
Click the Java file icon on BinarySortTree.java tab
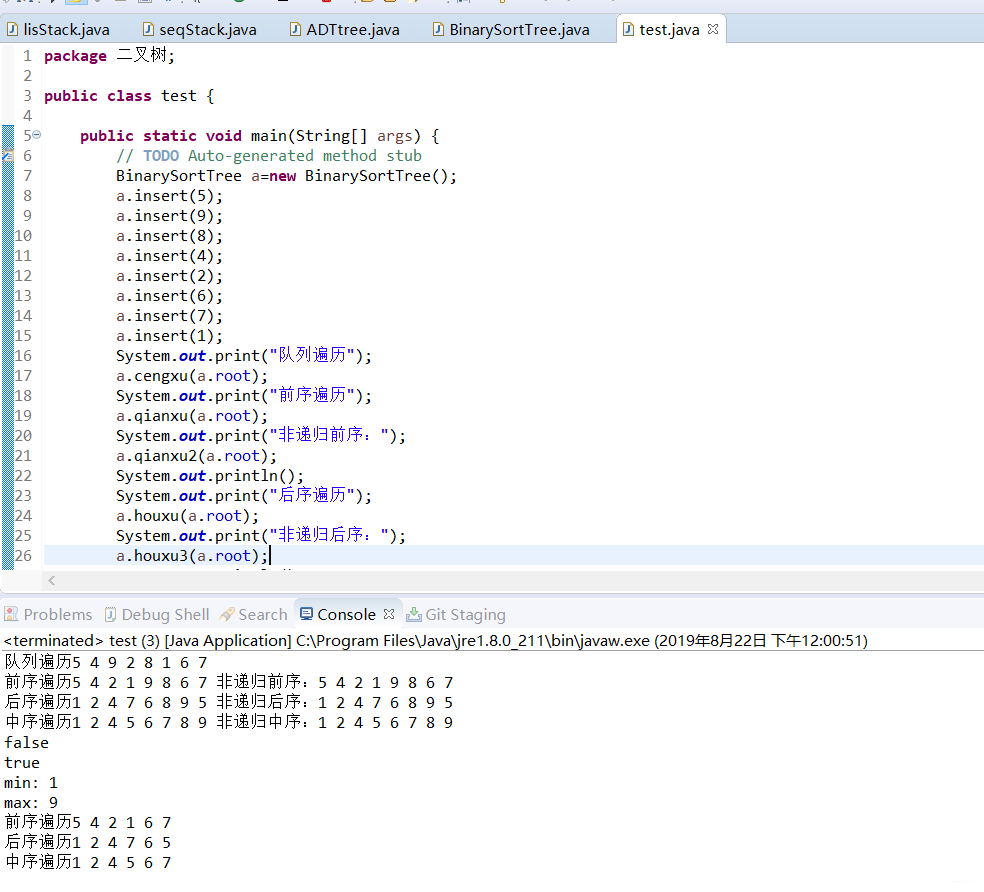point(439,30)
